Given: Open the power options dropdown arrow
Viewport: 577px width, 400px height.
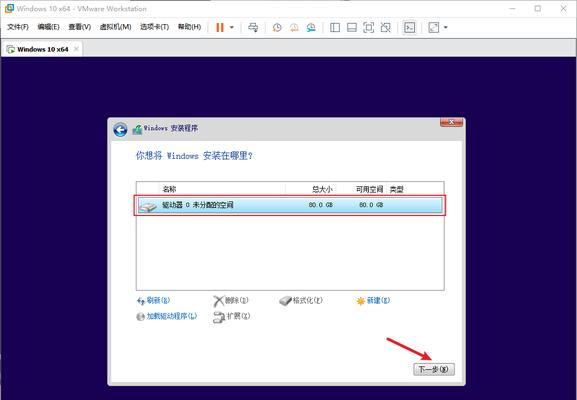Looking at the screenshot, I should 232,28.
